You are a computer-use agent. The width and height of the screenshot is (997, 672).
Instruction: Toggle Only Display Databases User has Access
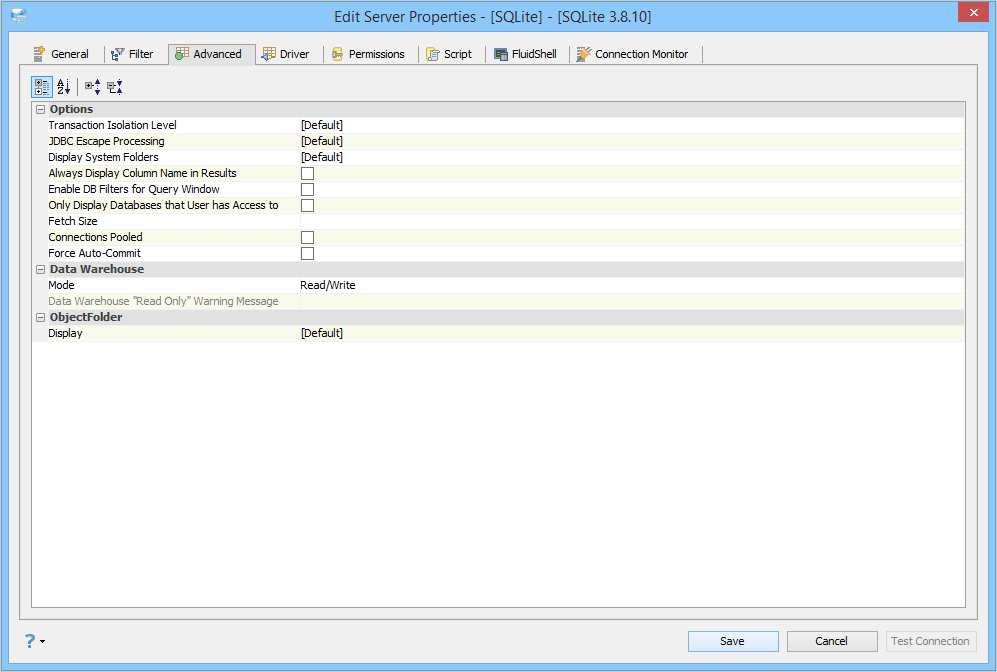click(308, 205)
